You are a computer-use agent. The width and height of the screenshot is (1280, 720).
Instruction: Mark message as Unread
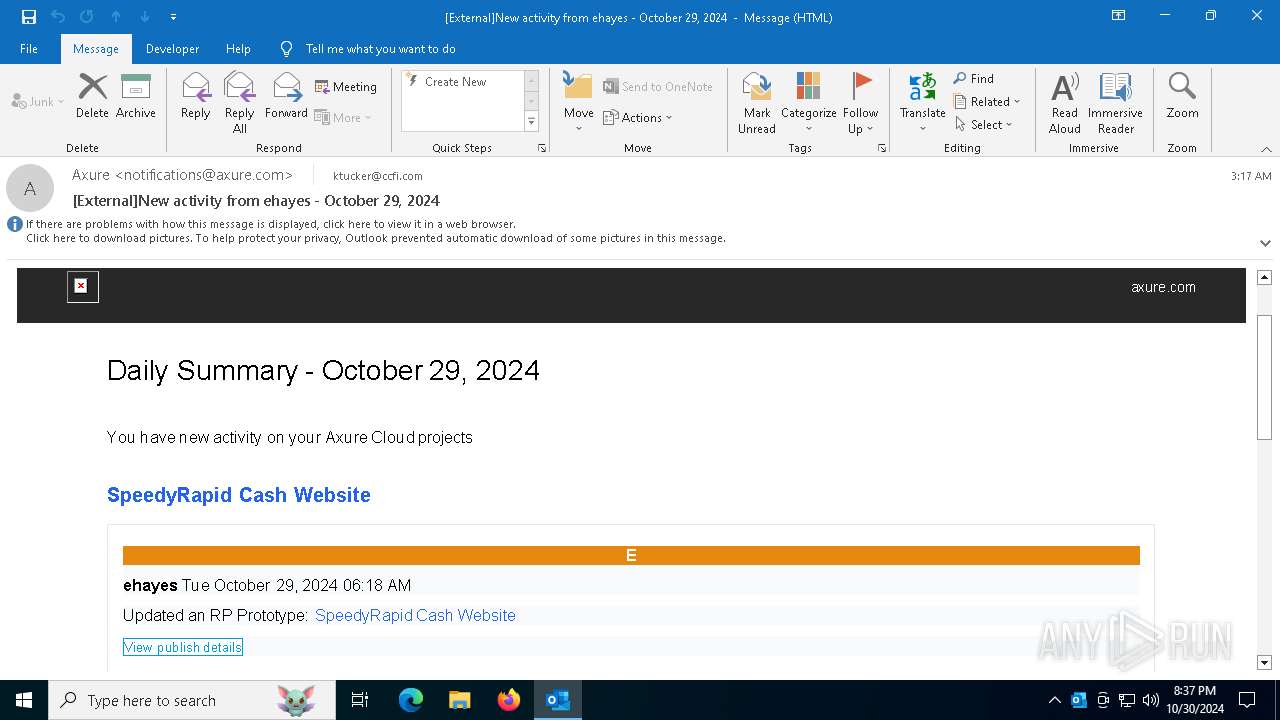757,102
